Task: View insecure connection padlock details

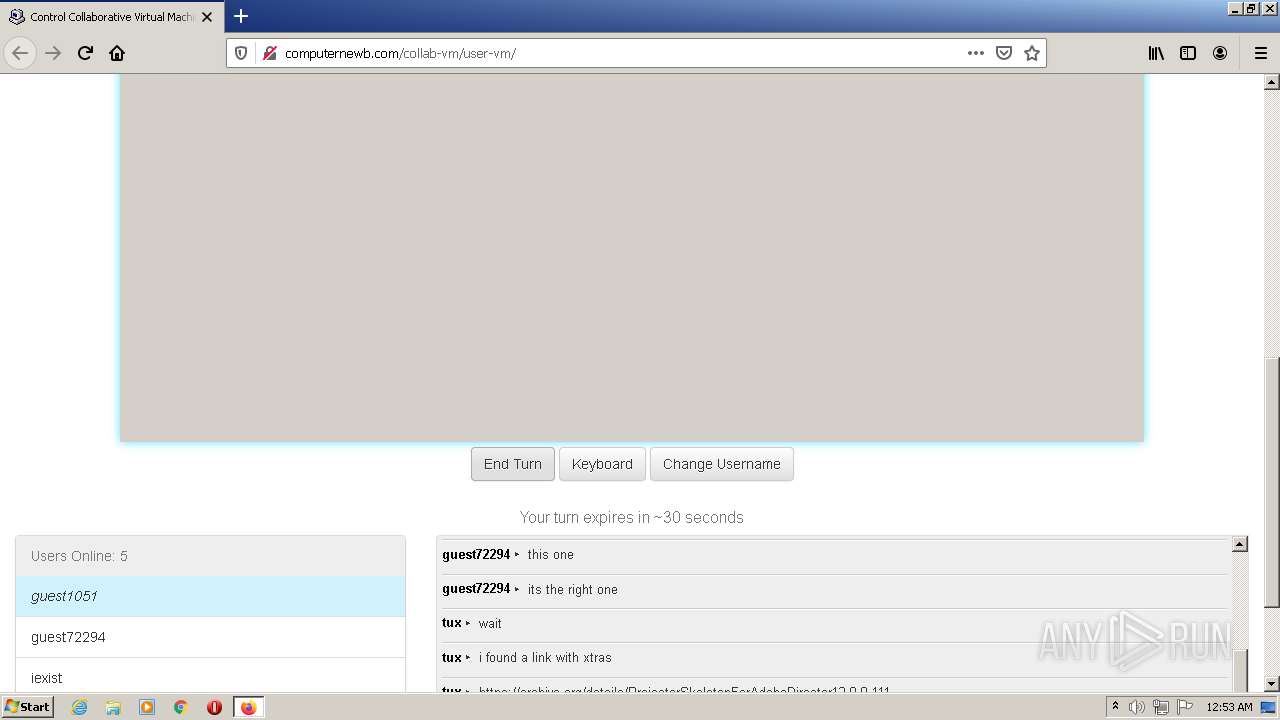Action: 269,53
